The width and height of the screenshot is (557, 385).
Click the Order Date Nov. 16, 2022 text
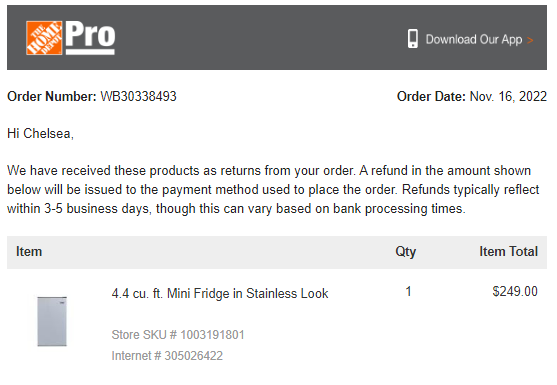[472, 96]
